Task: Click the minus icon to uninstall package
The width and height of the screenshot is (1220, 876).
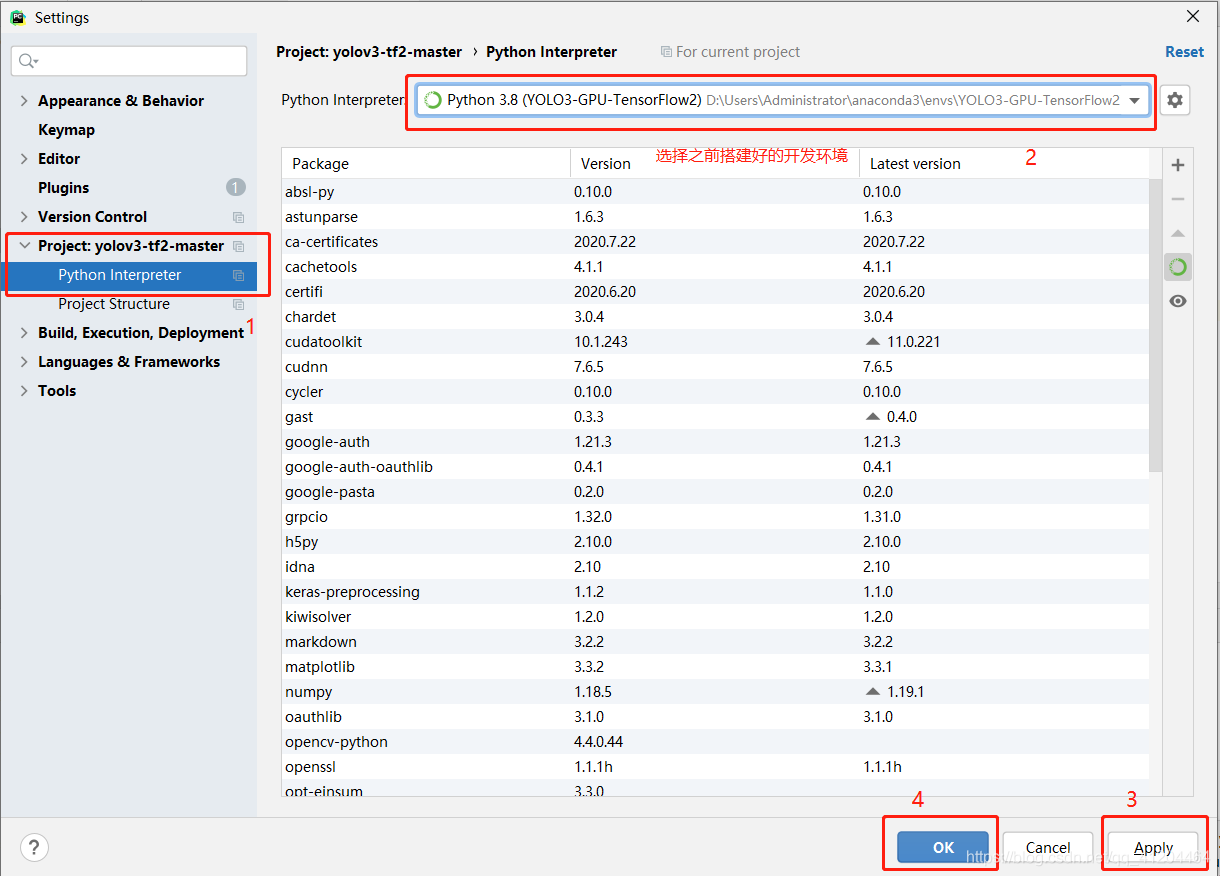Action: point(1178,199)
